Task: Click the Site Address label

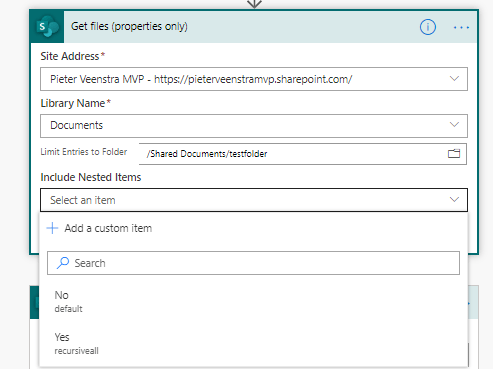Action: [70, 56]
